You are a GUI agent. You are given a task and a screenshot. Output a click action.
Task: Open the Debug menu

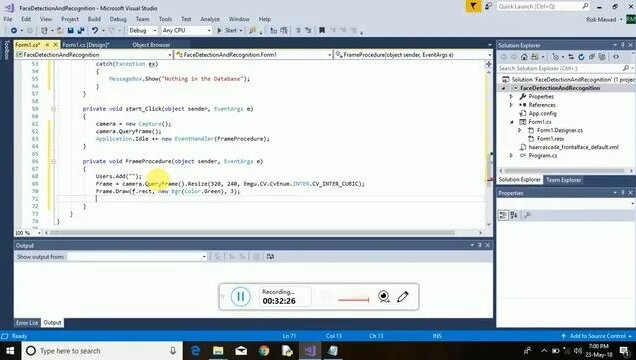[x=118, y=19]
